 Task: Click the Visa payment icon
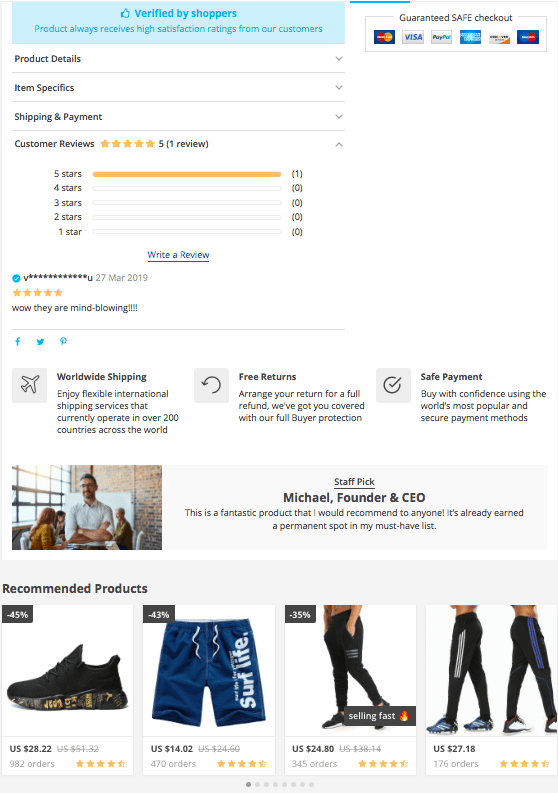[x=413, y=37]
